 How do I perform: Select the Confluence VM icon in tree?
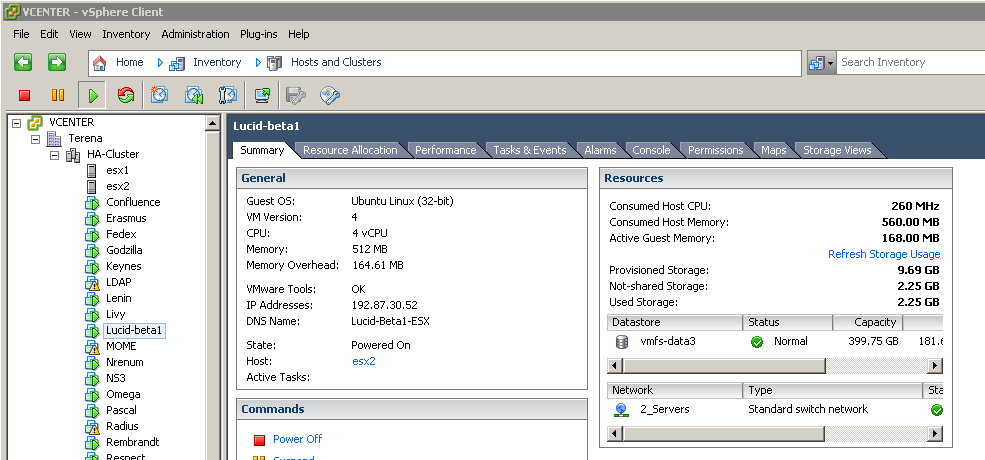tap(92, 202)
